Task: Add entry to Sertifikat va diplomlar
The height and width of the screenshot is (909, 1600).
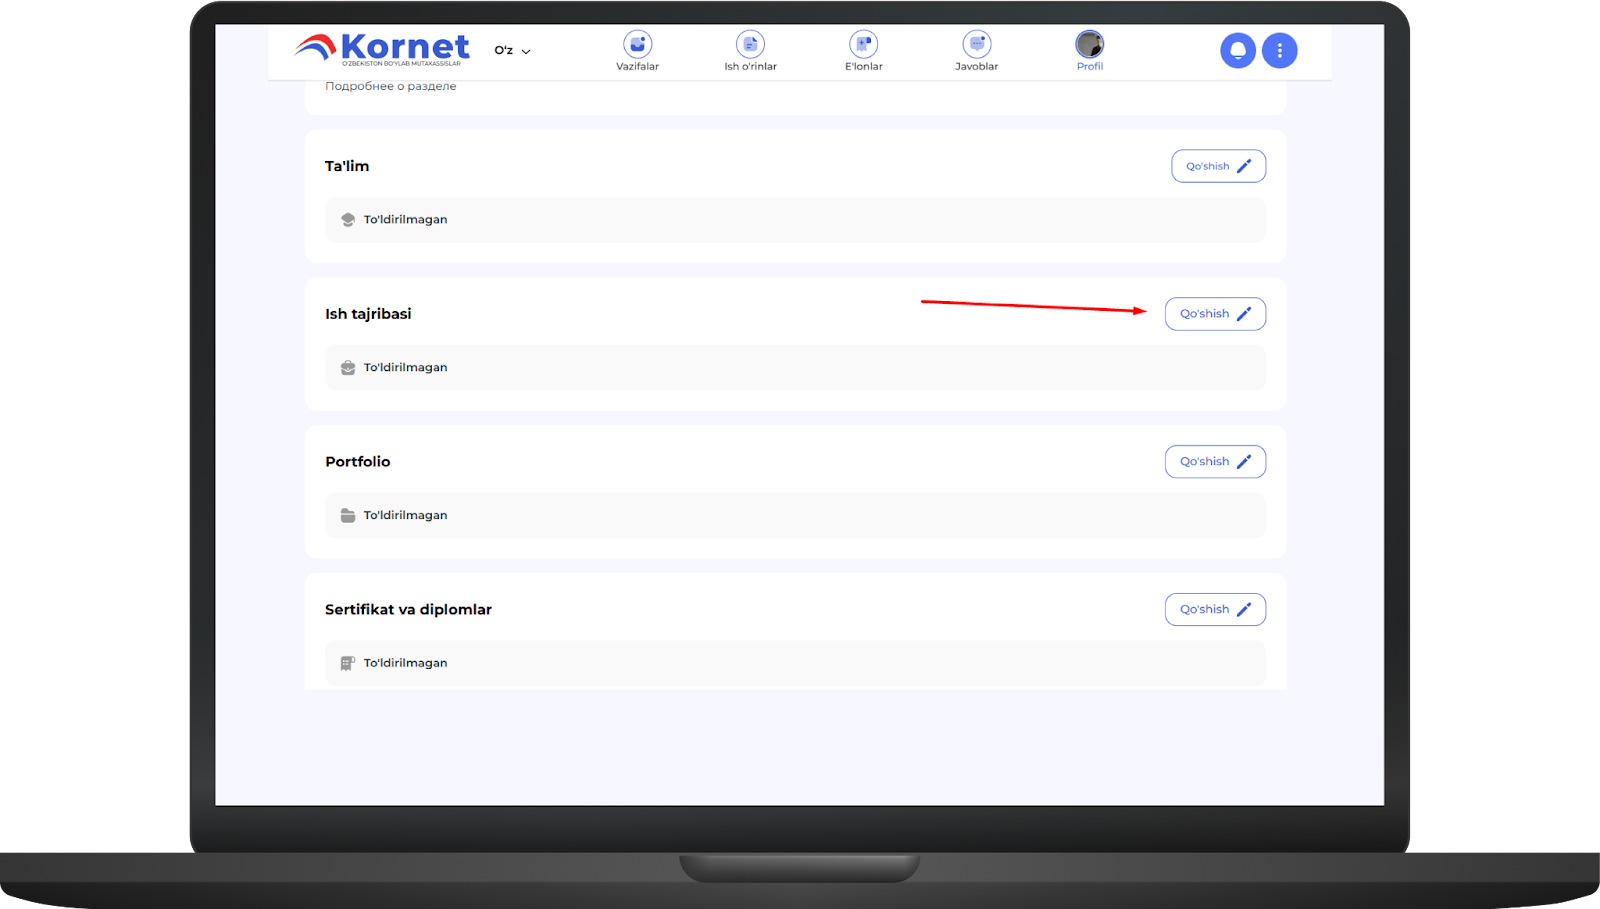Action: click(1214, 610)
